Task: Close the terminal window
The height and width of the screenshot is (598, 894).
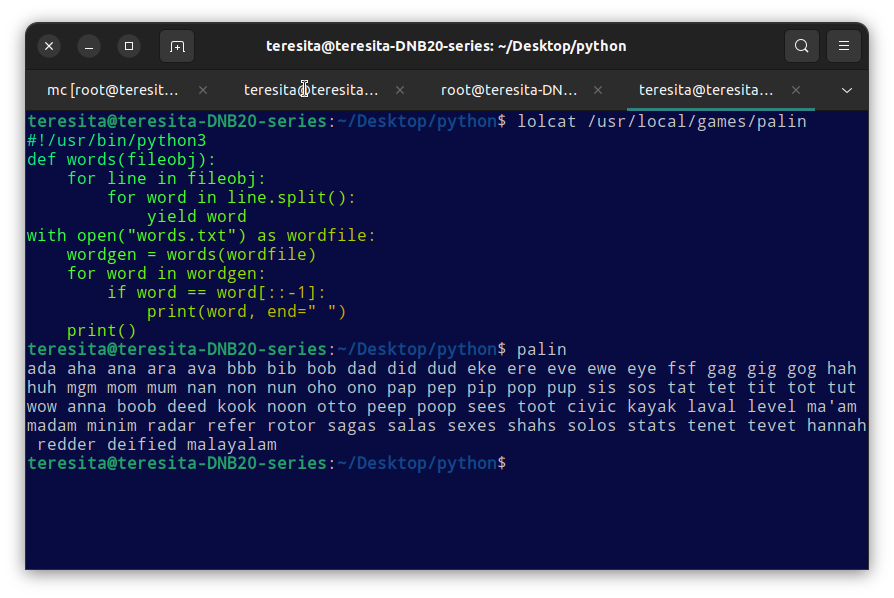Action: pos(49,46)
